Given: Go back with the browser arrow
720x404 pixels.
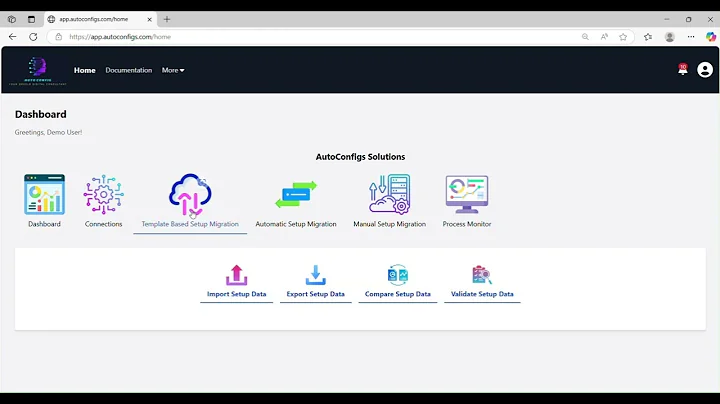Looking at the screenshot, I should point(12,37).
